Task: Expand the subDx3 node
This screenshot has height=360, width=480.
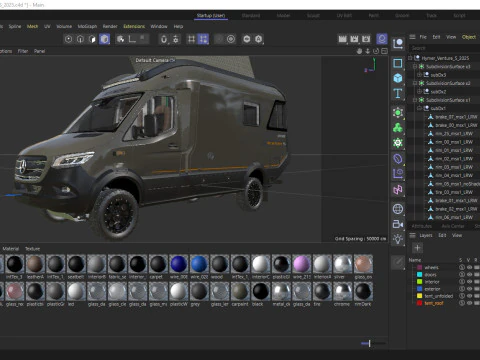Action: coord(420,75)
